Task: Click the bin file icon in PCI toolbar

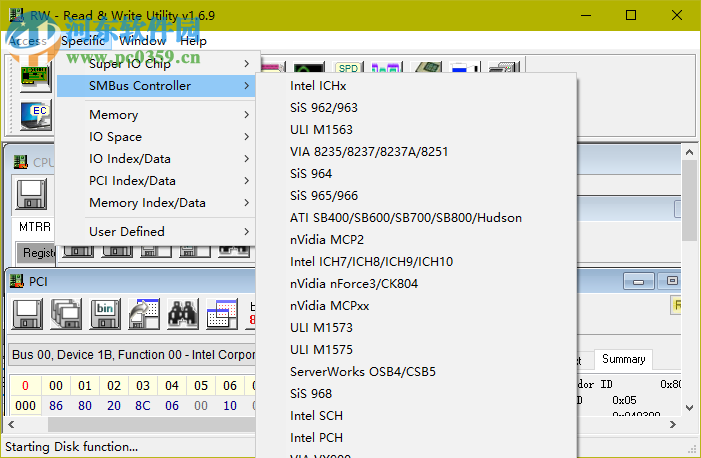Action: click(104, 314)
